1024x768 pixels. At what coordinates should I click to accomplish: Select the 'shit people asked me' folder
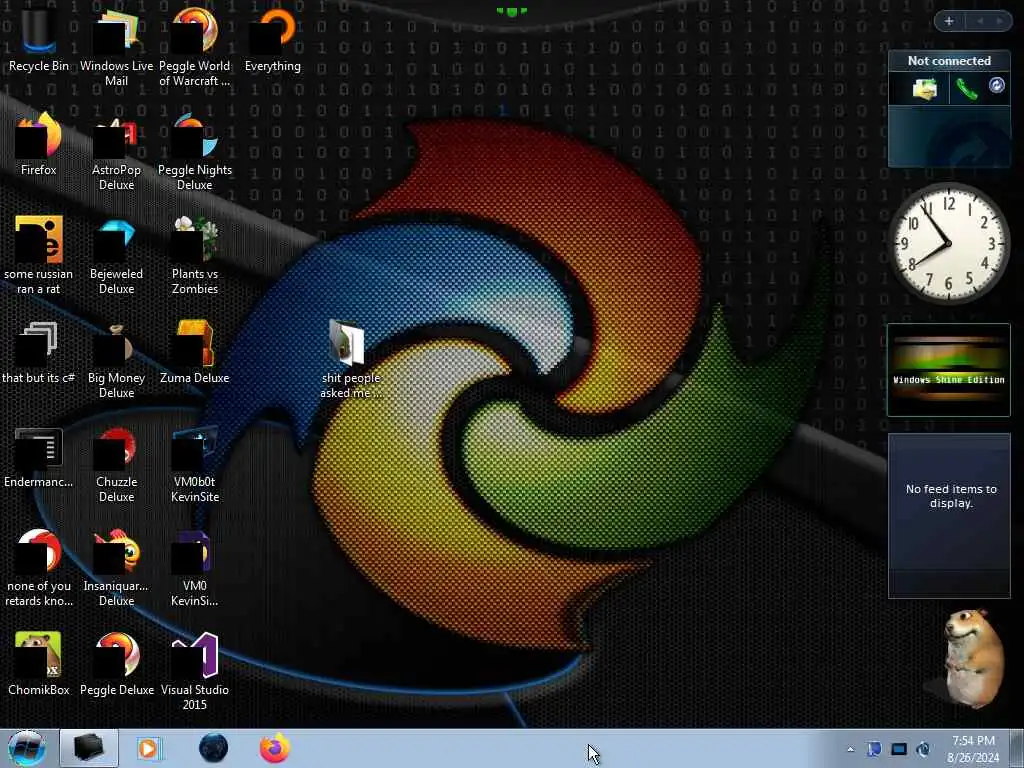click(x=351, y=358)
